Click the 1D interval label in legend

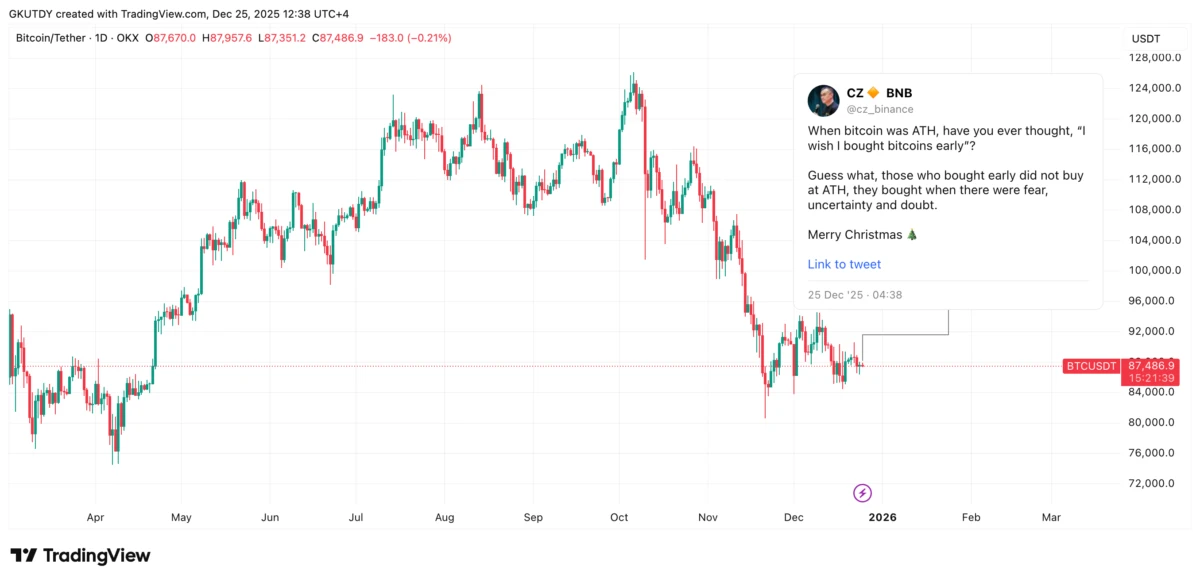tap(99, 38)
